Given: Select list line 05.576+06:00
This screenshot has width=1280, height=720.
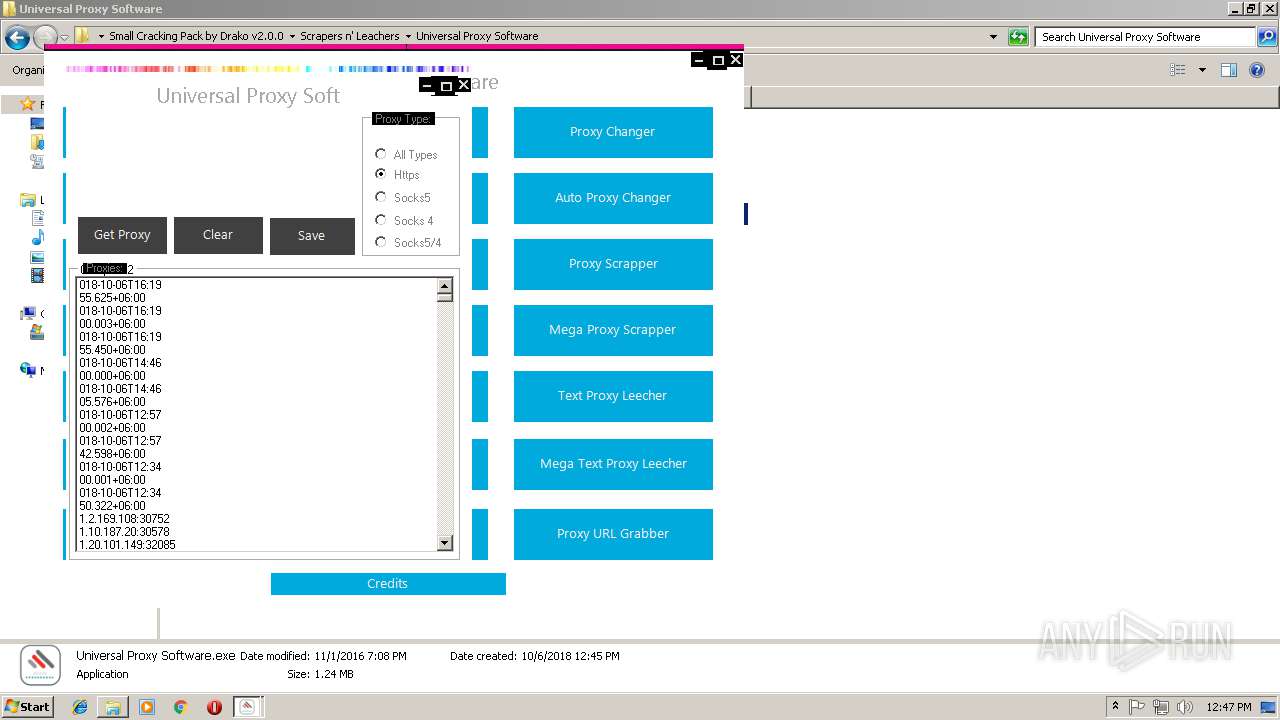Looking at the screenshot, I should [112, 402].
